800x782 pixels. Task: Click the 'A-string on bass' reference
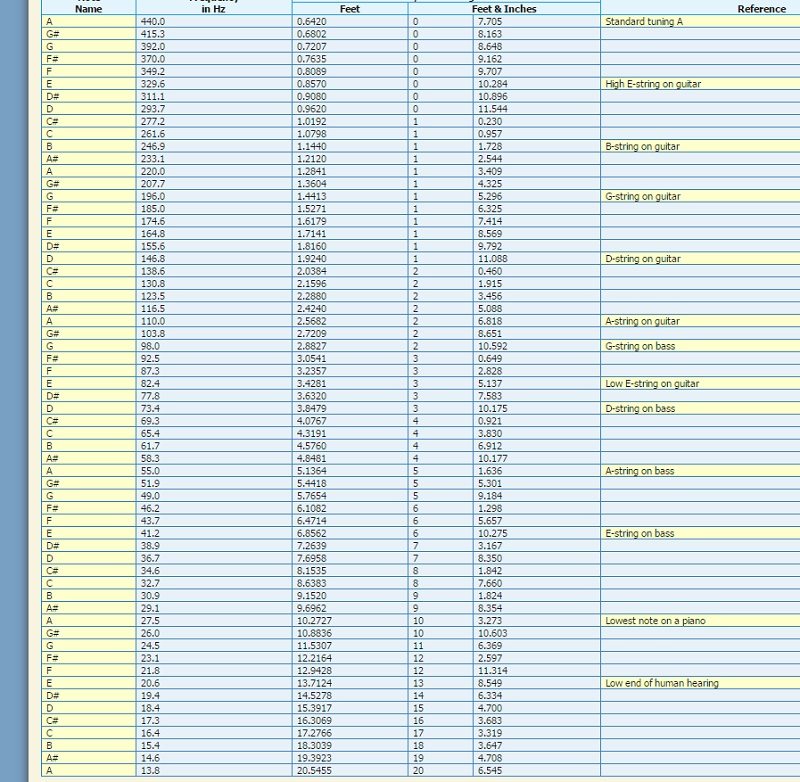[x=700, y=471]
